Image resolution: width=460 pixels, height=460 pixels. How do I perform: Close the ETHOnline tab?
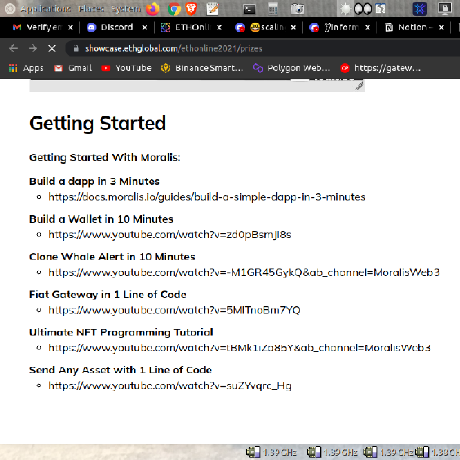(219, 28)
